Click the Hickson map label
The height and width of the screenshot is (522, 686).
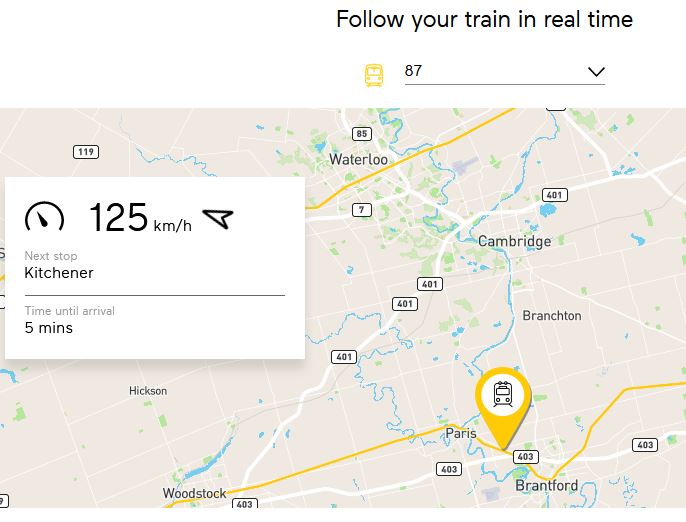click(x=148, y=391)
